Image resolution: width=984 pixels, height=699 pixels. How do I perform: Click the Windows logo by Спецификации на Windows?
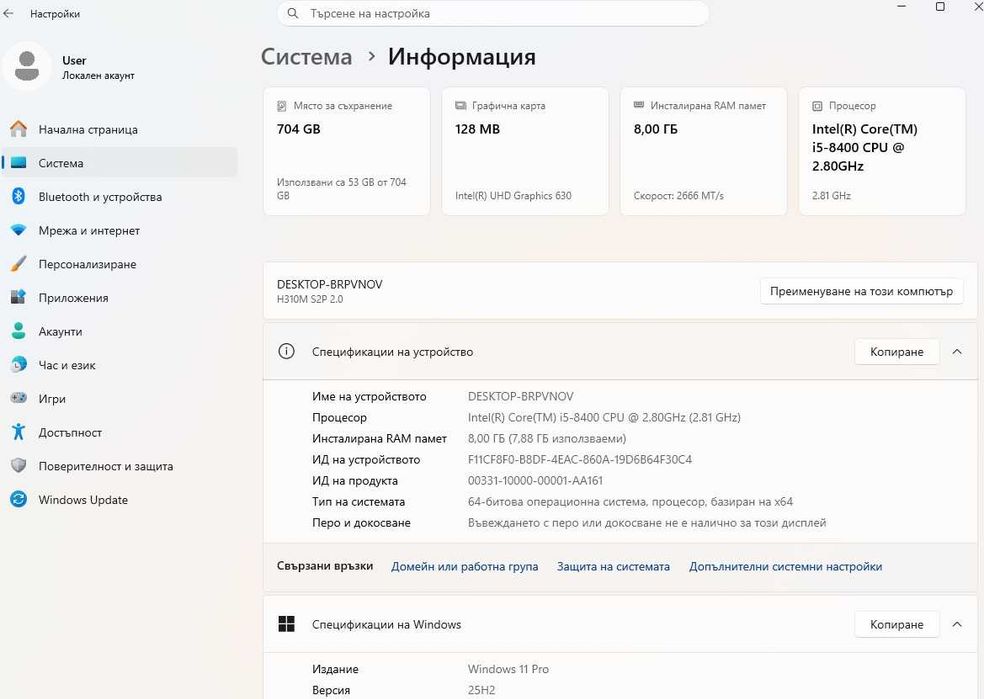click(x=286, y=624)
